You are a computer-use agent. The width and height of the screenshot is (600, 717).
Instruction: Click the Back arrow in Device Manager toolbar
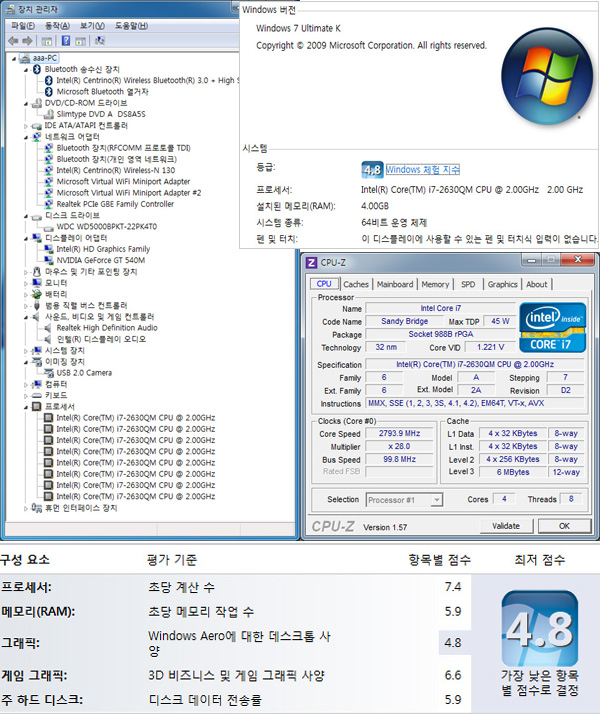13,41
